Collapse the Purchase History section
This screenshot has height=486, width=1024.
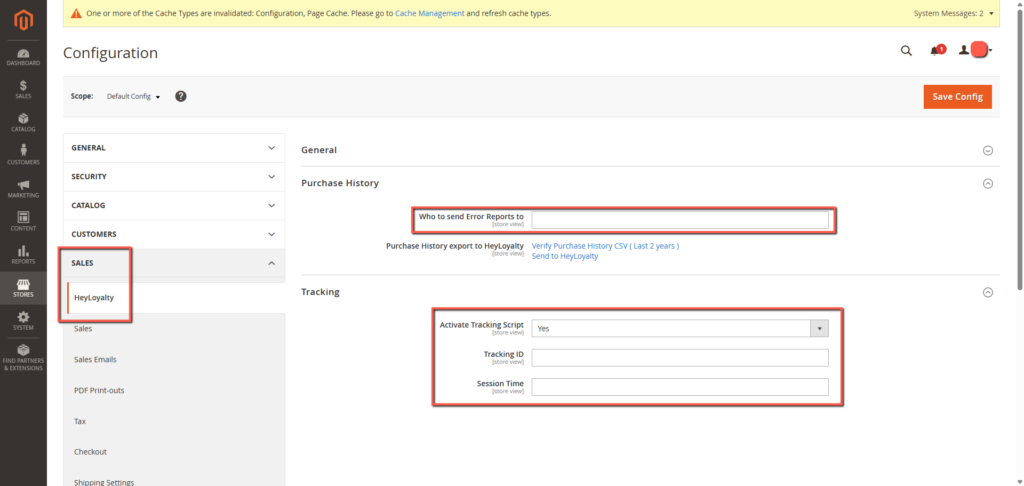pos(987,183)
